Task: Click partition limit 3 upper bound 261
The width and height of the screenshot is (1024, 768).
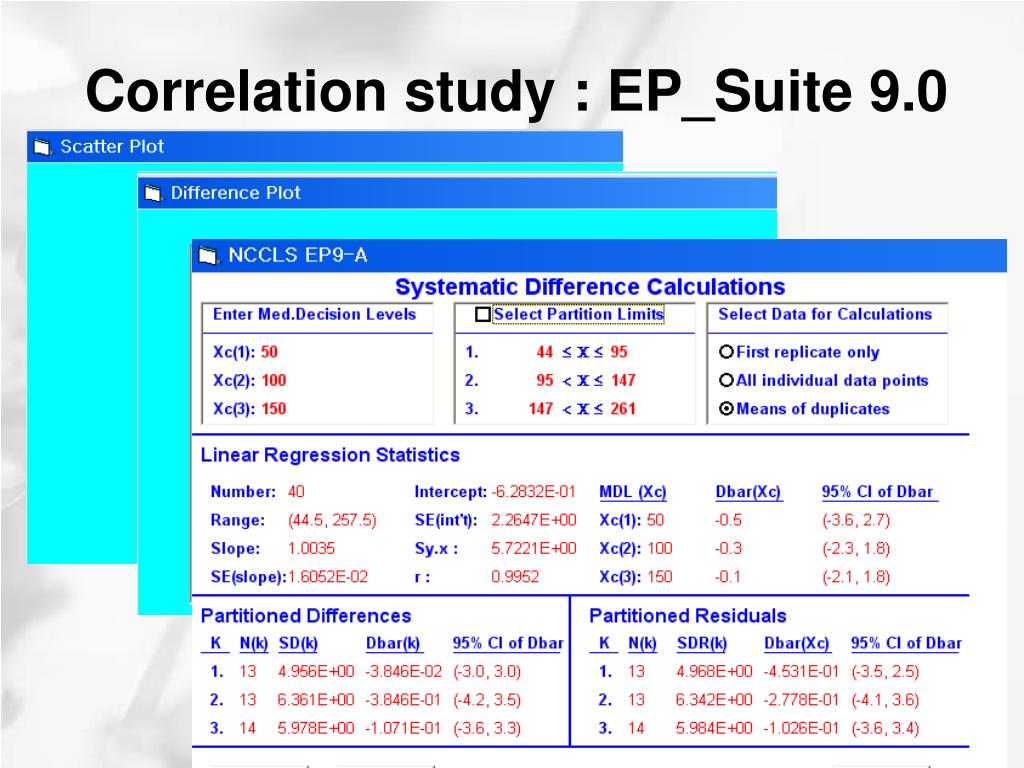Action: [624, 409]
